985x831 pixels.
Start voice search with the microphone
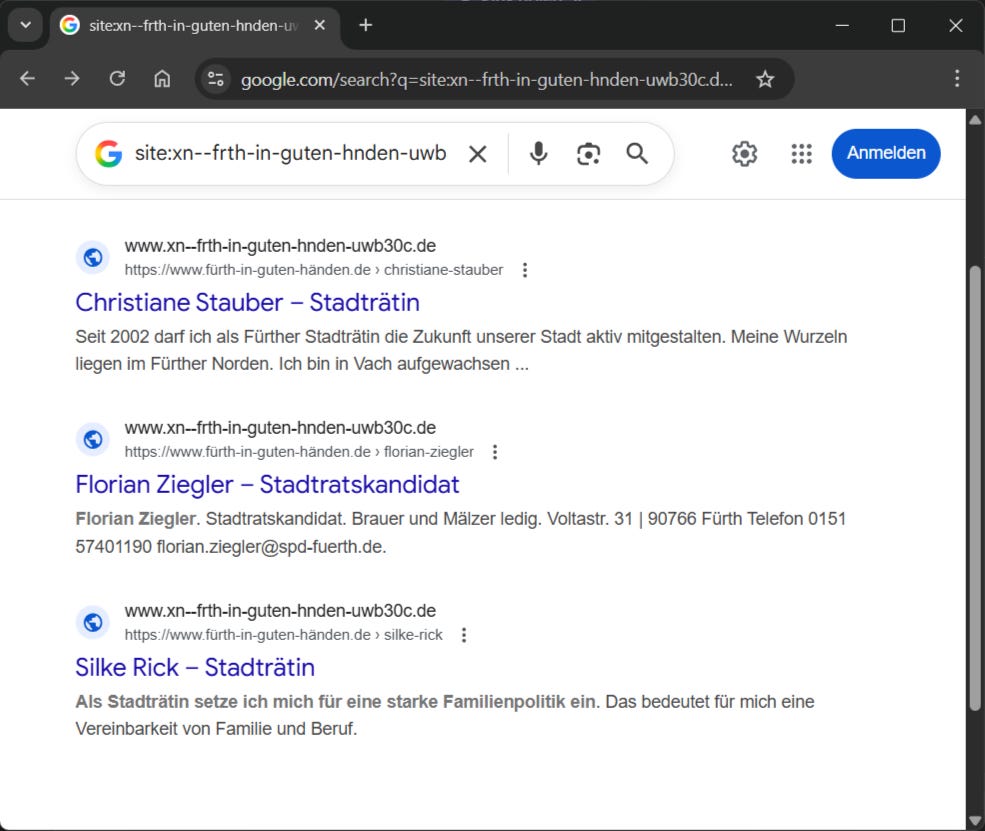coord(538,153)
